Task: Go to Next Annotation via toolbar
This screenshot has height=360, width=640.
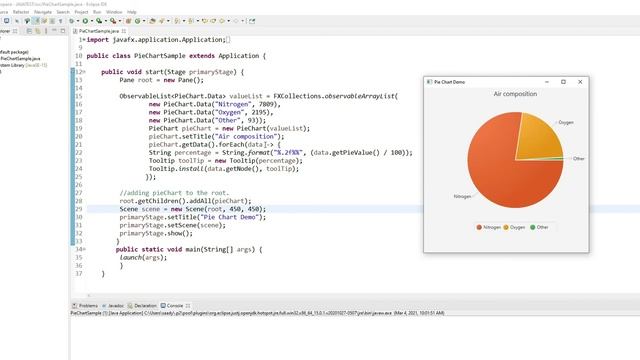Action: point(177,21)
